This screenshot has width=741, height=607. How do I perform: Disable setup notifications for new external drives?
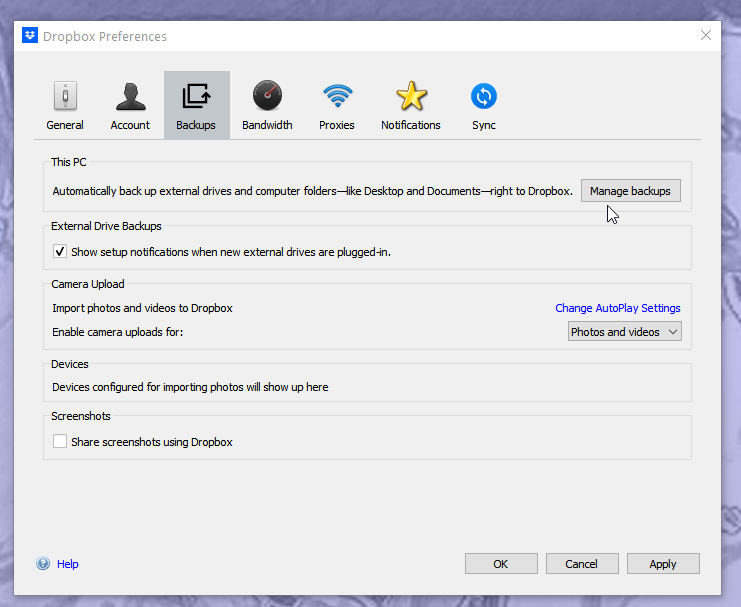[x=60, y=252]
